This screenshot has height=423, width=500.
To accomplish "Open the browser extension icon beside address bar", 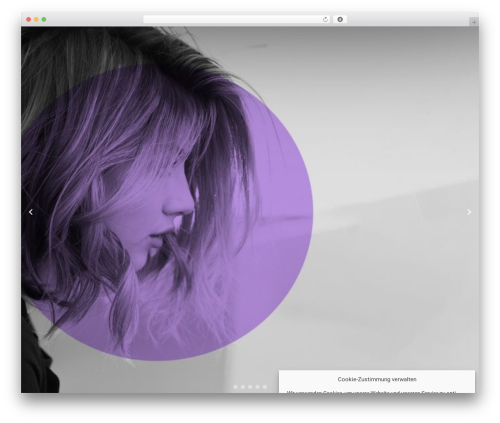I will tap(340, 20).
